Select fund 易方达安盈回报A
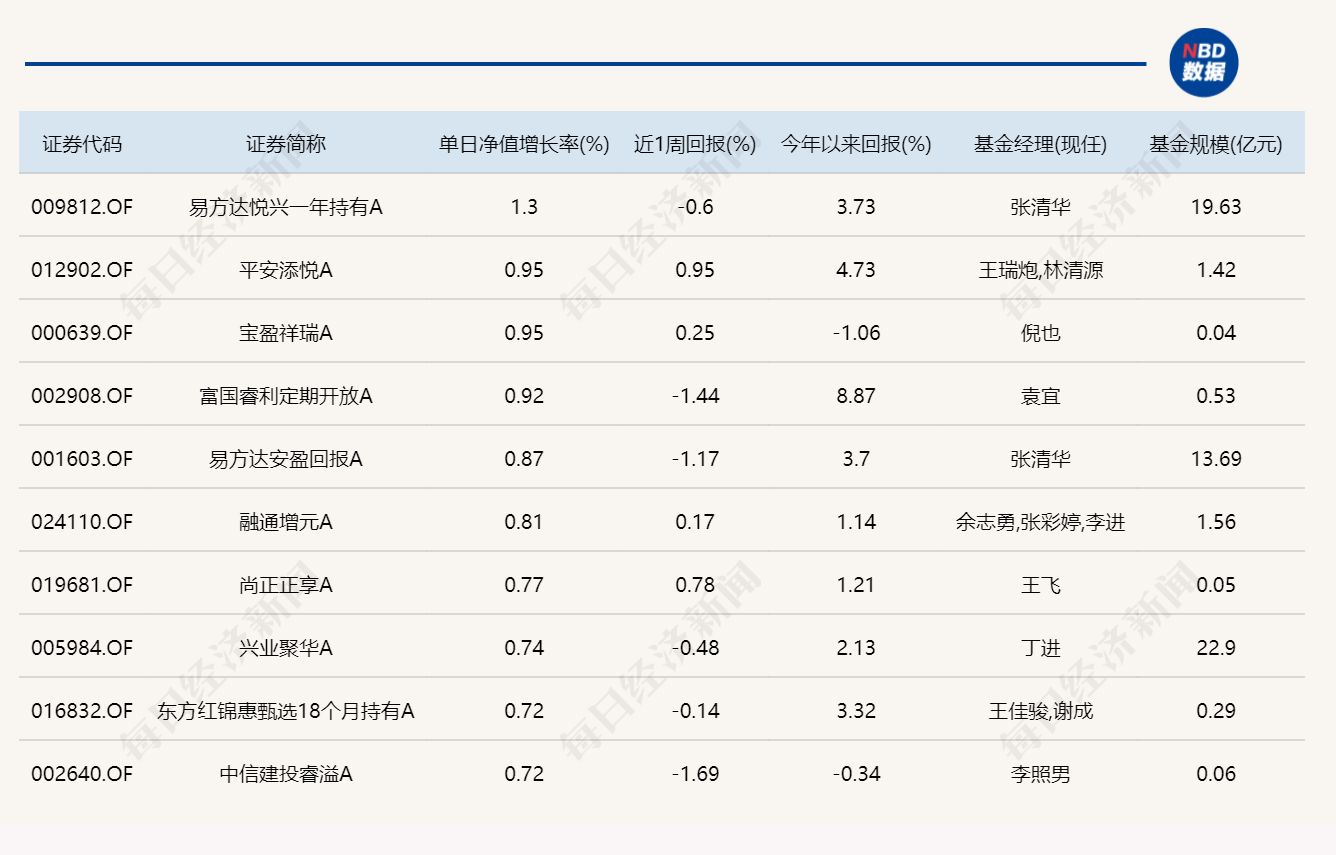This screenshot has height=855, width=1336. 286,459
